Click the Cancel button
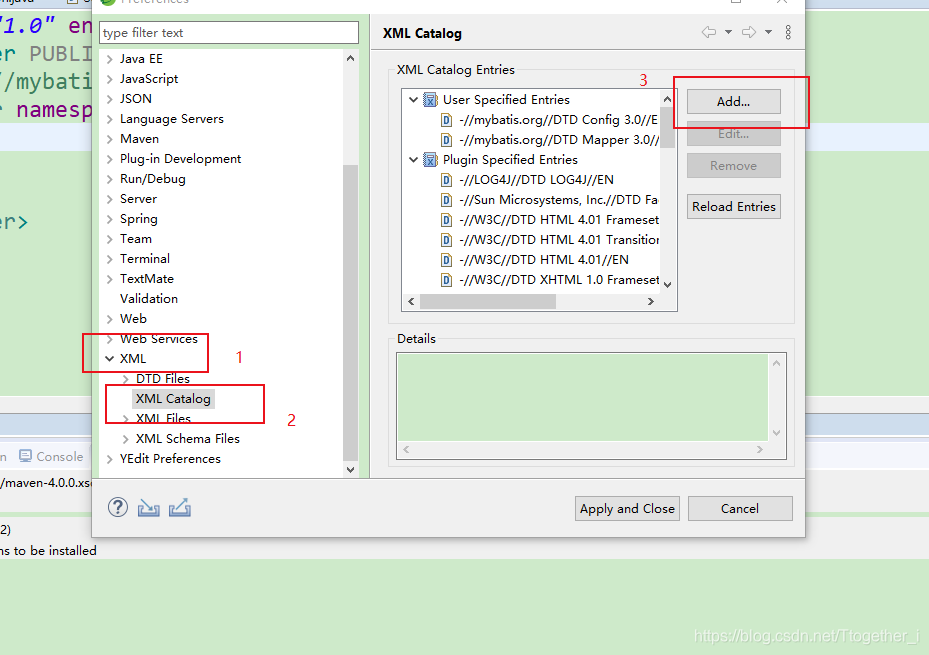The image size is (929, 655). [740, 509]
